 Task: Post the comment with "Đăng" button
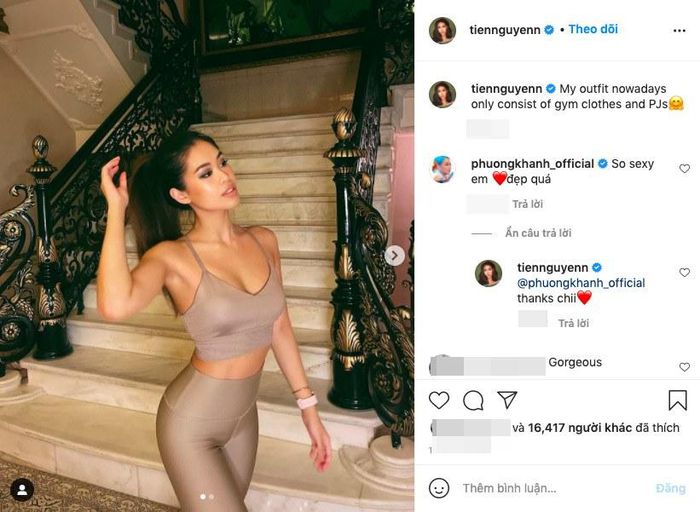pyautogui.click(x=671, y=488)
